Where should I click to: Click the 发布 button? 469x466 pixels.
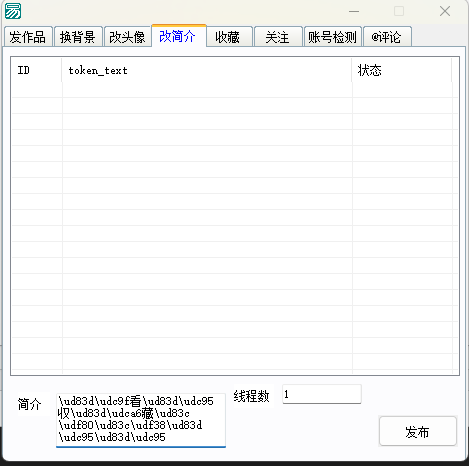point(418,431)
